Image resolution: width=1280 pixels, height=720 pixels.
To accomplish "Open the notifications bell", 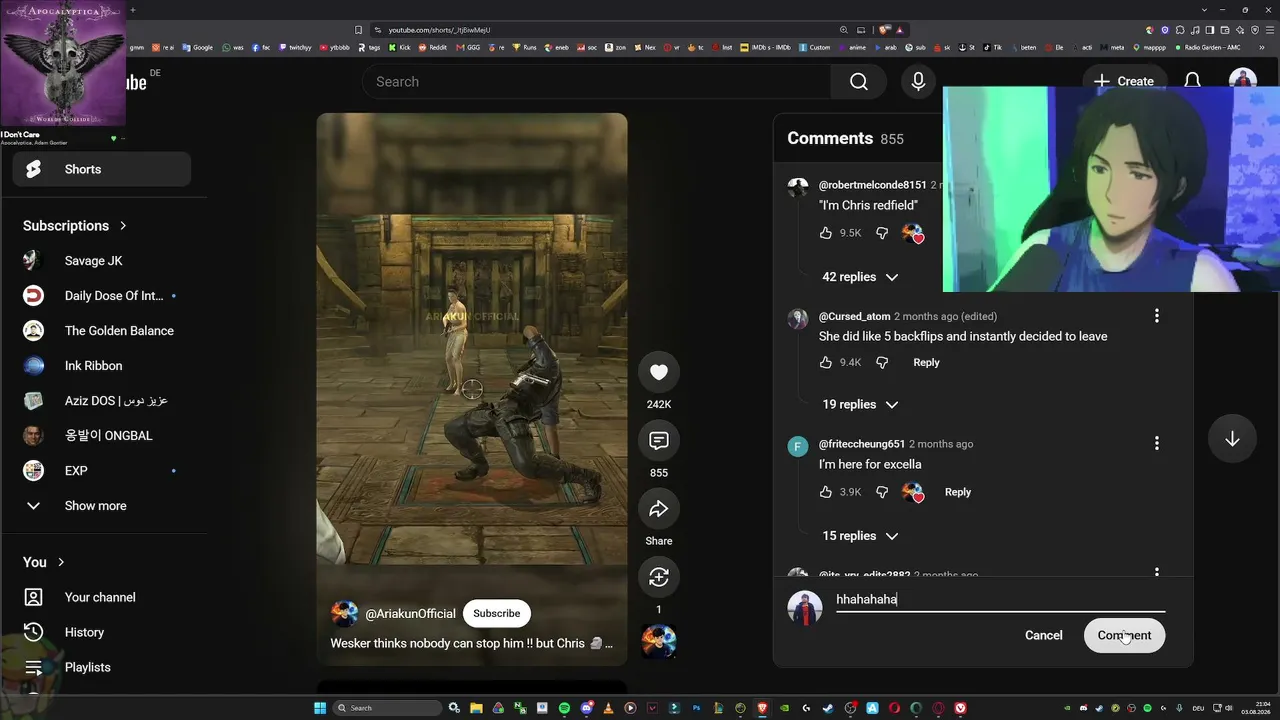I will click(x=1192, y=81).
